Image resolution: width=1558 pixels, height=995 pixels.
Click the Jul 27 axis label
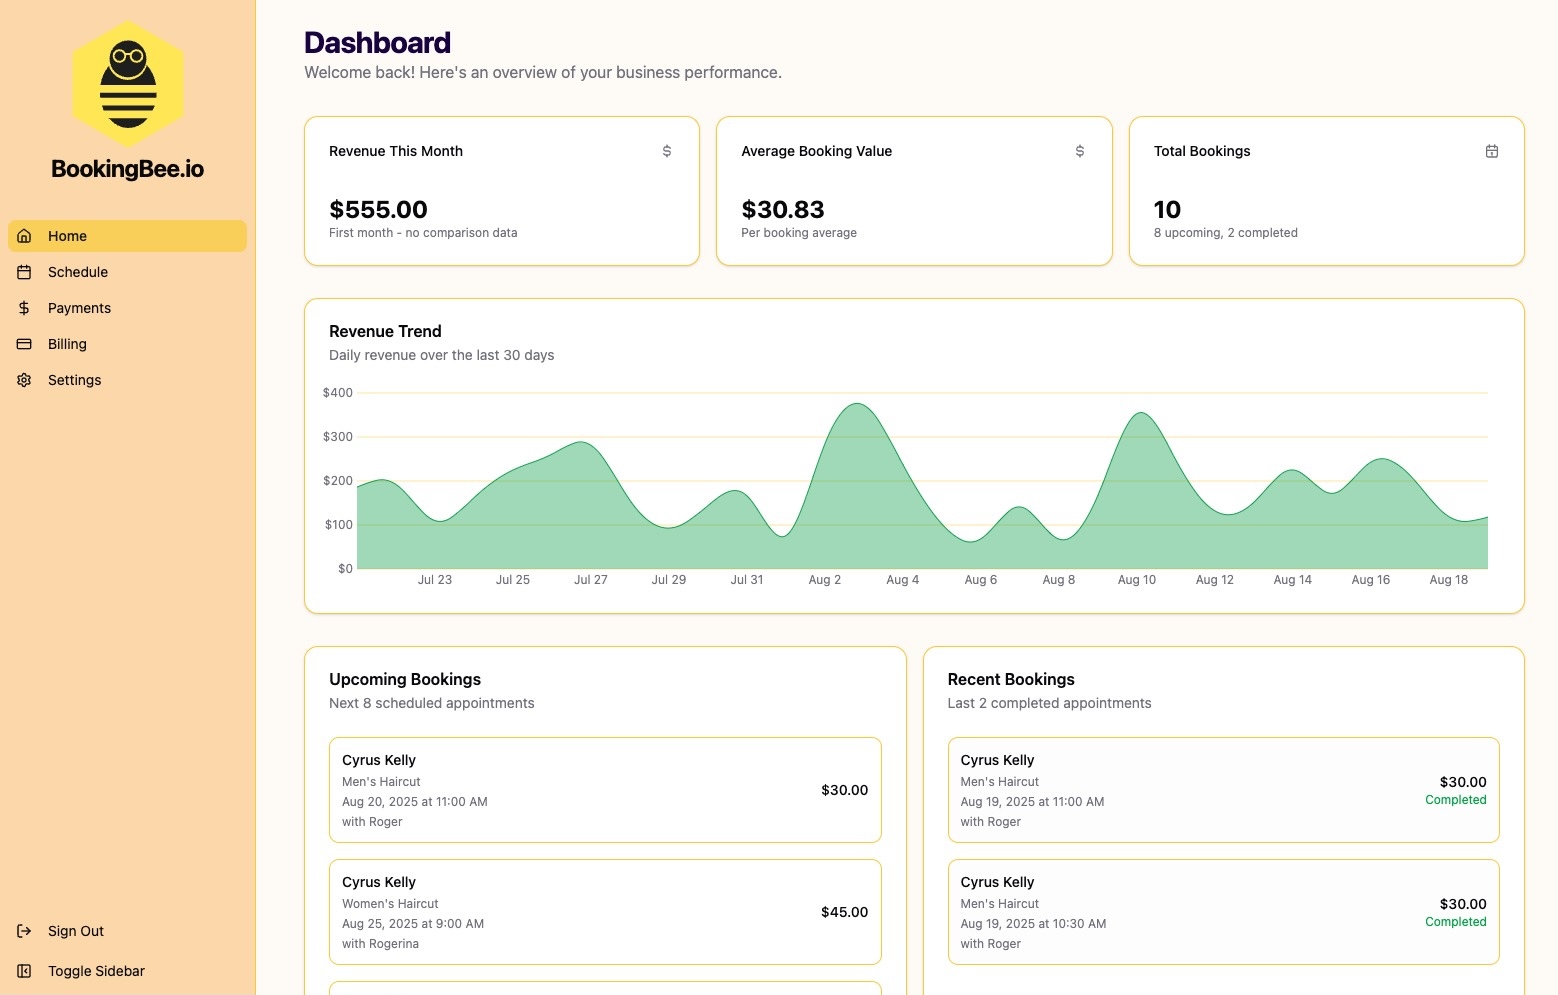pos(591,580)
